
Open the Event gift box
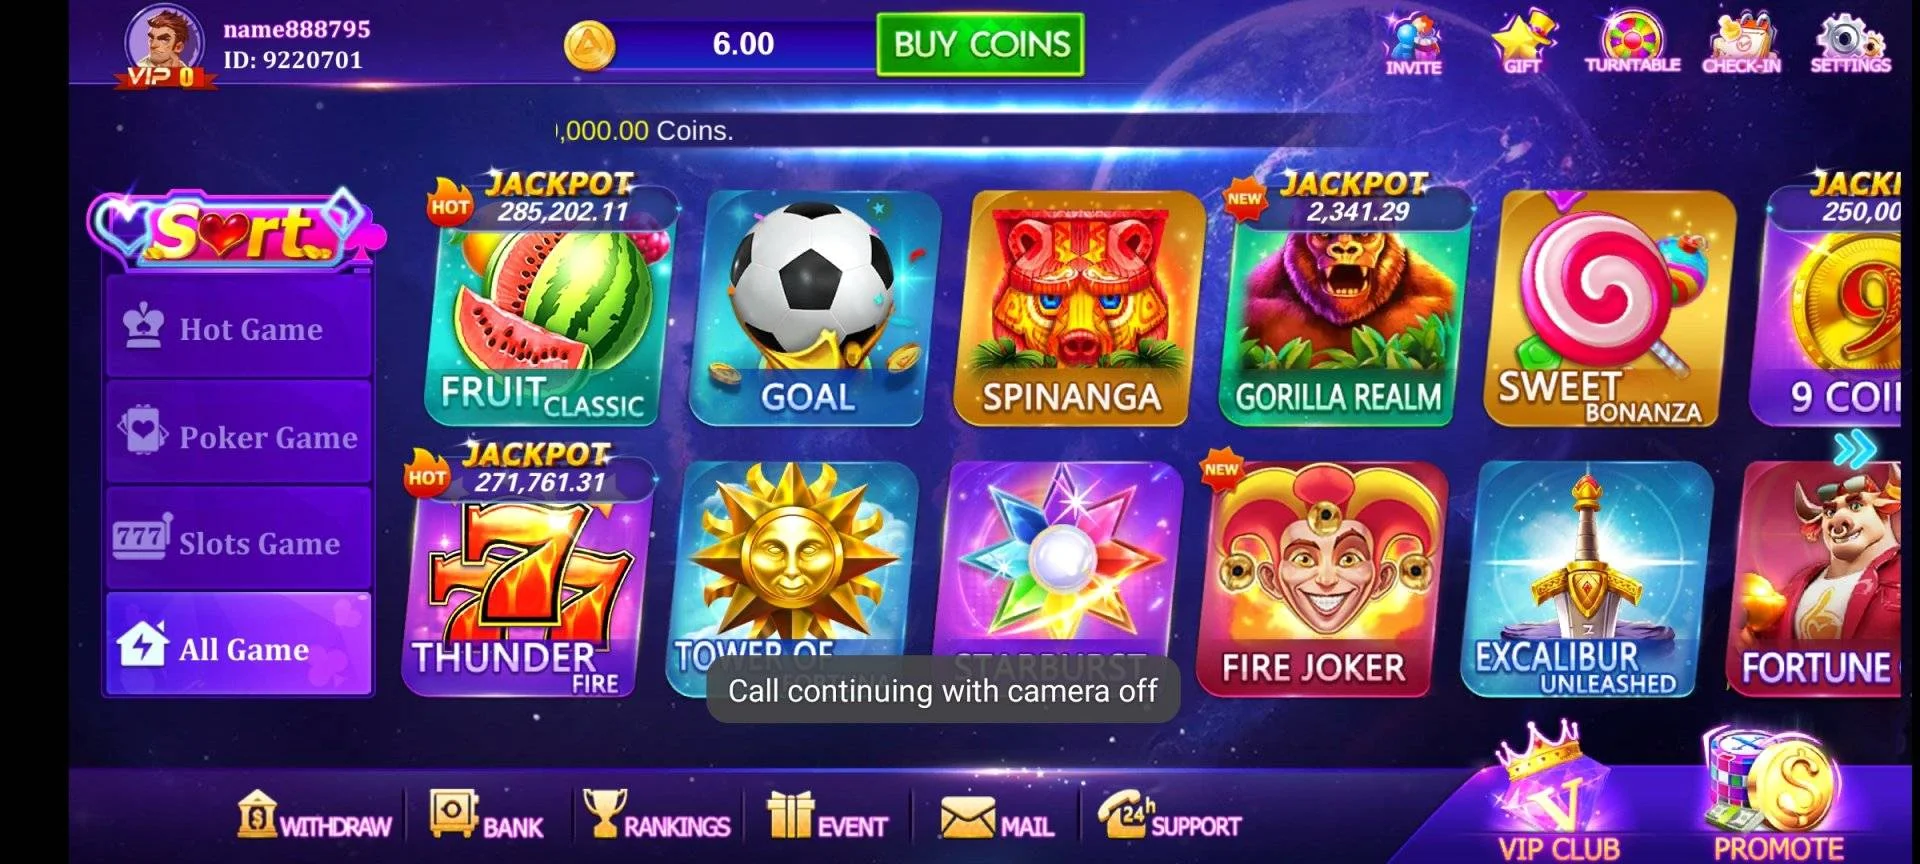coord(827,815)
